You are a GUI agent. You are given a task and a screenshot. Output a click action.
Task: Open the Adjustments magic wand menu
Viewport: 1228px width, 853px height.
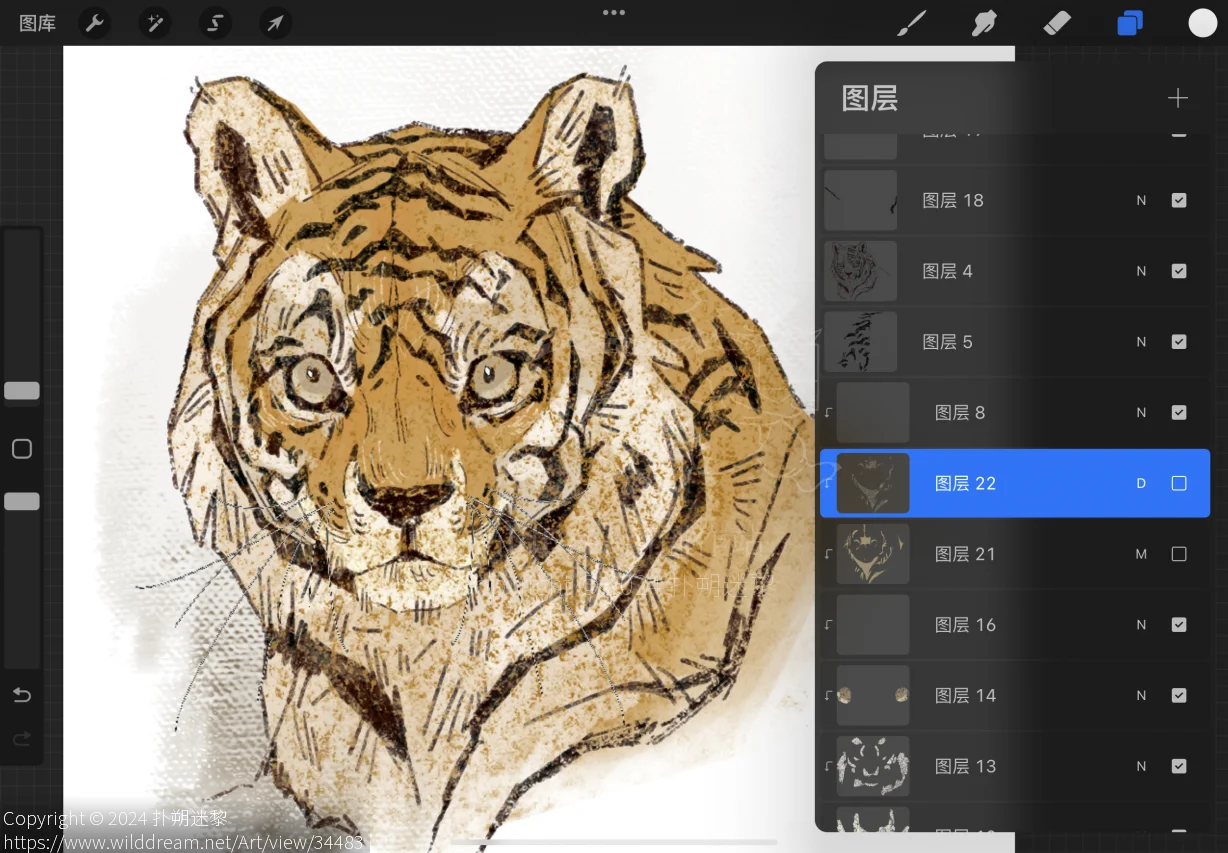tap(155, 23)
